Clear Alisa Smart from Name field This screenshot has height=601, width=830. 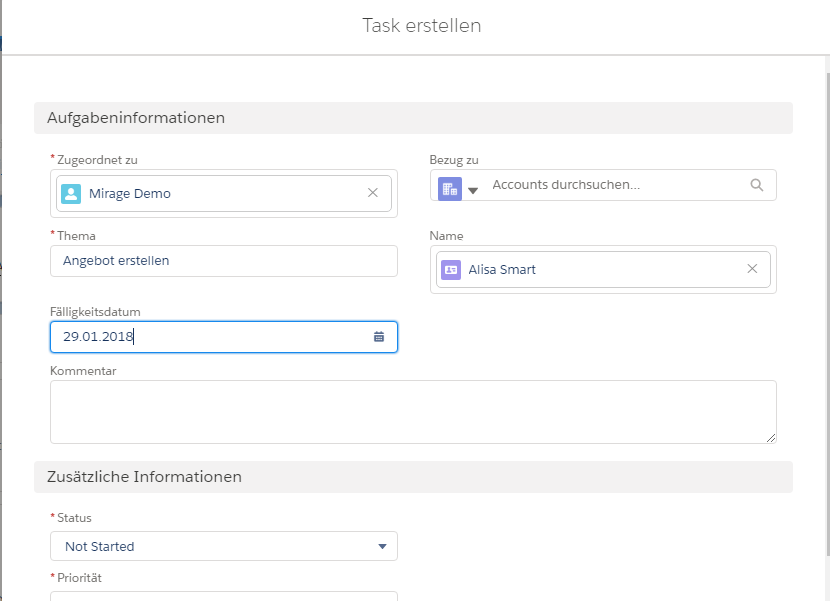[752, 269]
